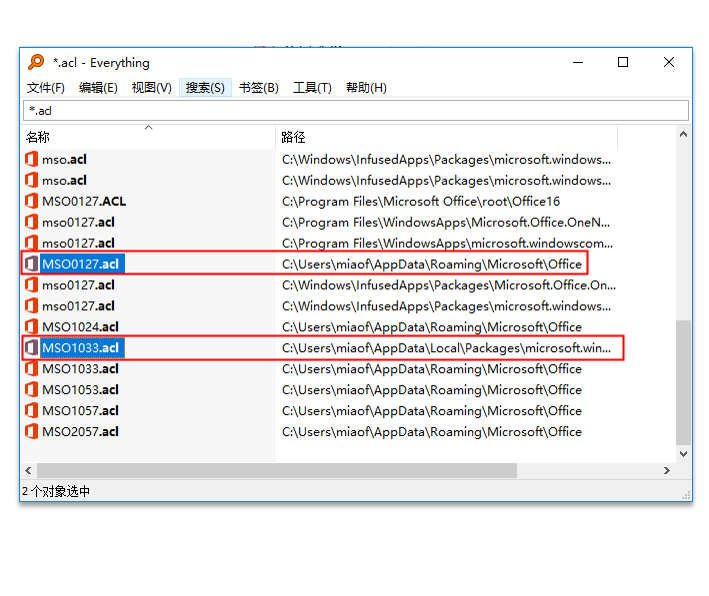Select MSO1024.acl file name

pyautogui.click(x=80, y=326)
